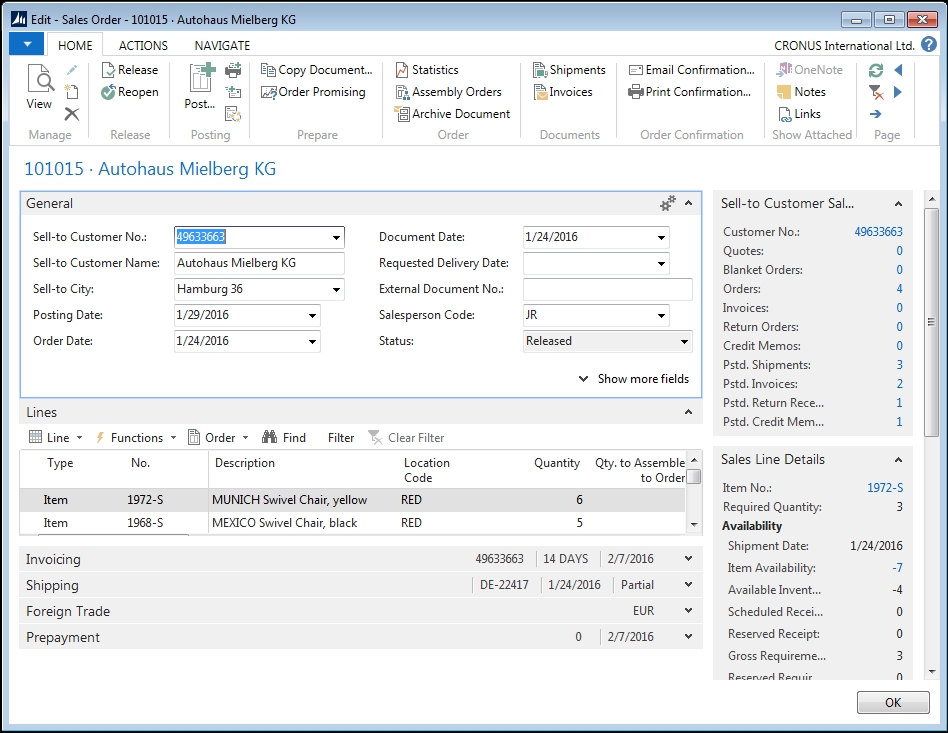Expand Show more fields

(634, 379)
